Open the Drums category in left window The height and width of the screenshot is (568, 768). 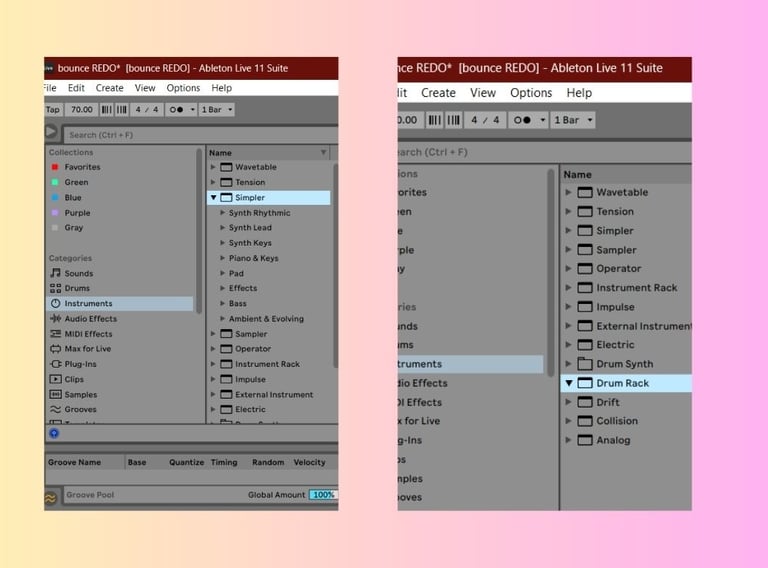77,288
